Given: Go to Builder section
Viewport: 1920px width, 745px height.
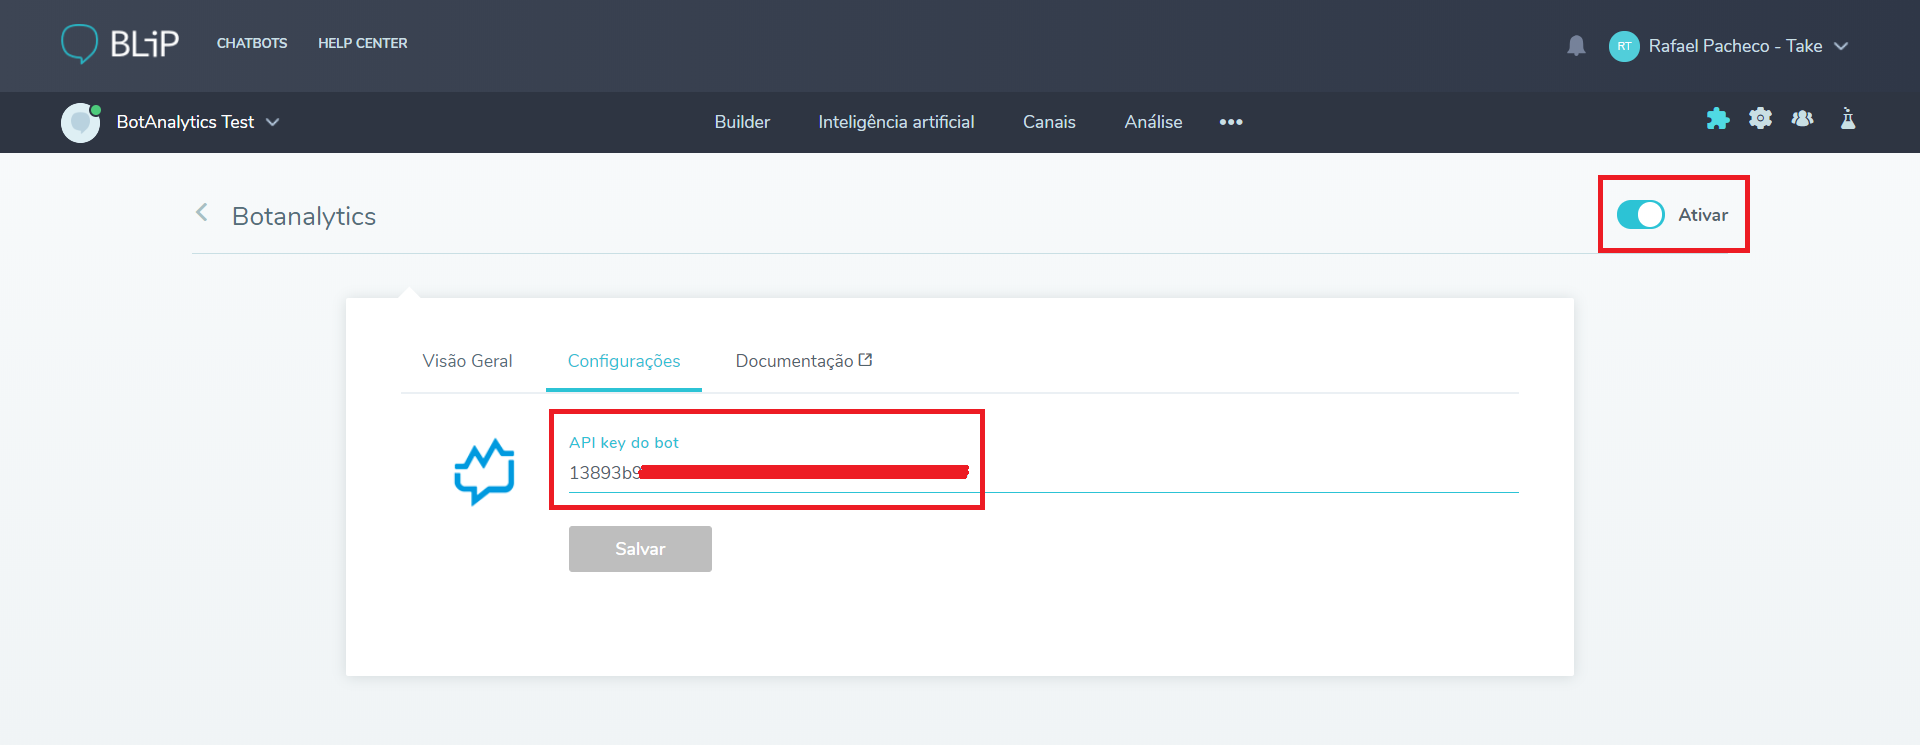Looking at the screenshot, I should pyautogui.click(x=742, y=122).
